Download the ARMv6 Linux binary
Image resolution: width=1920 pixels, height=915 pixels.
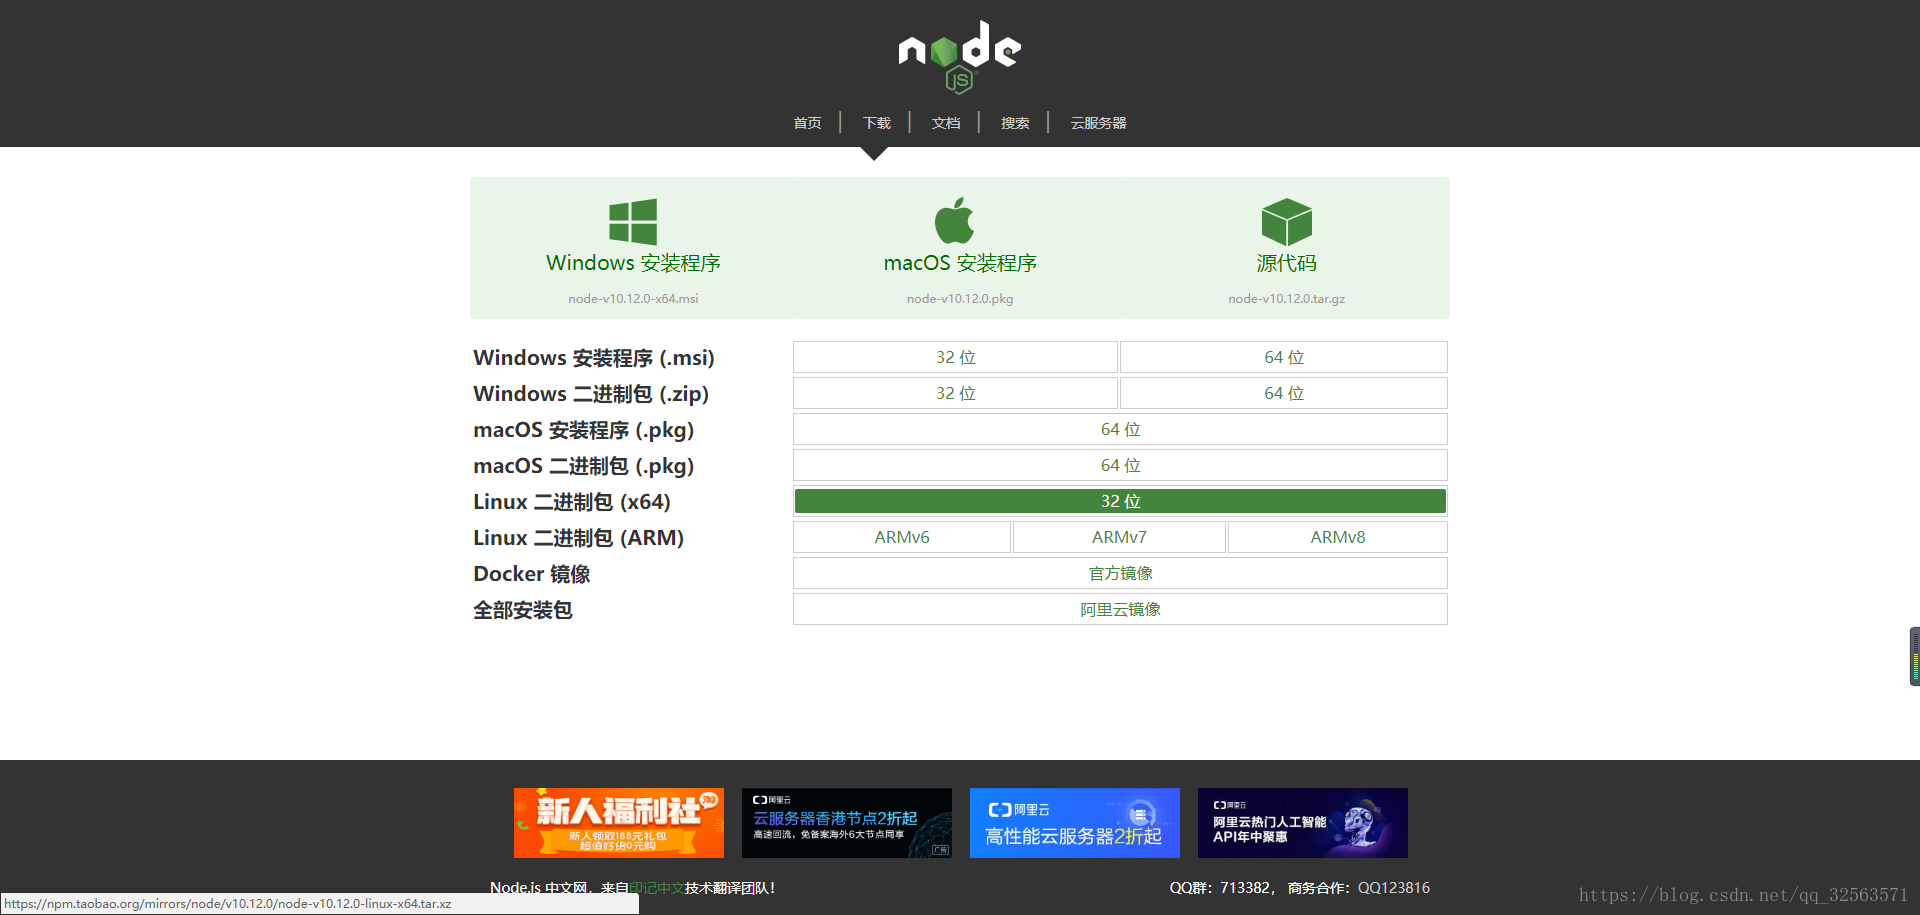click(902, 537)
